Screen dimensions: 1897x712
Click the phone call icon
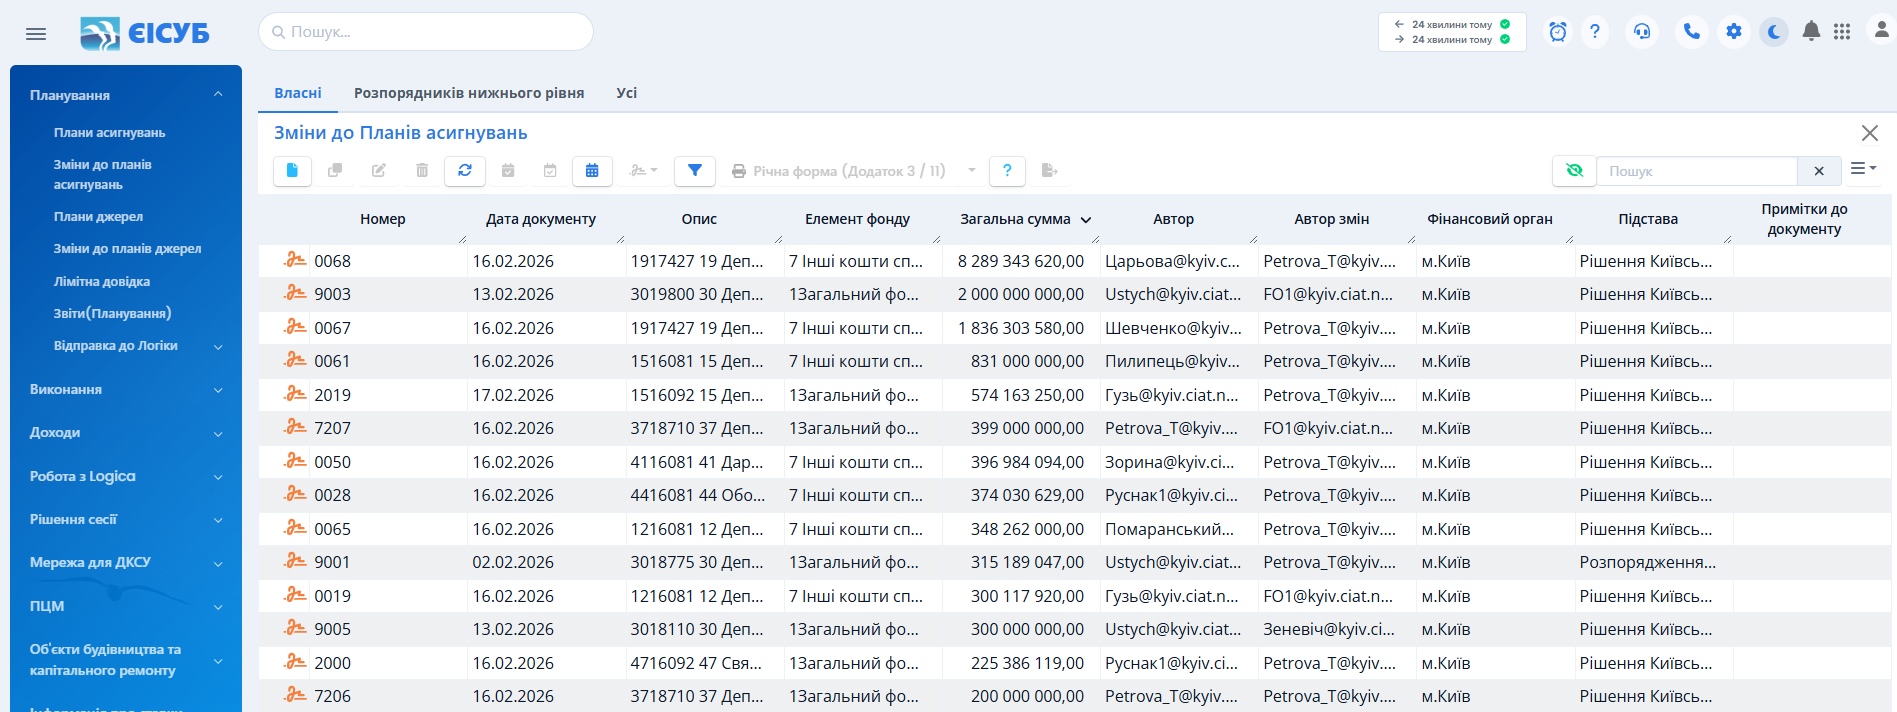click(1691, 32)
